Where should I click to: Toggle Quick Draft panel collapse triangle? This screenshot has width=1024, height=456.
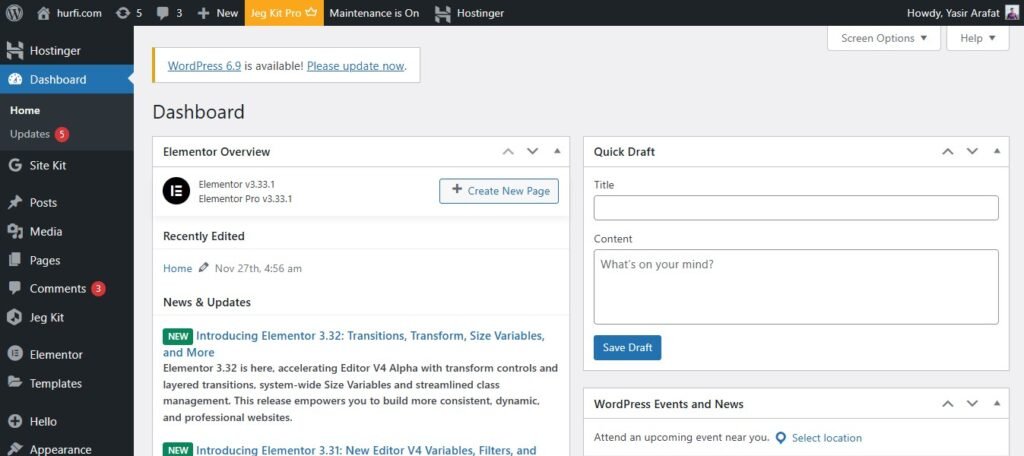(x=996, y=152)
